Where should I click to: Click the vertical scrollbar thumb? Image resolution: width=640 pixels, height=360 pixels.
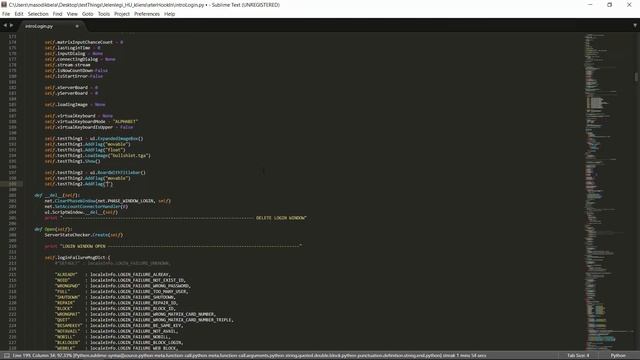click(x=636, y=77)
